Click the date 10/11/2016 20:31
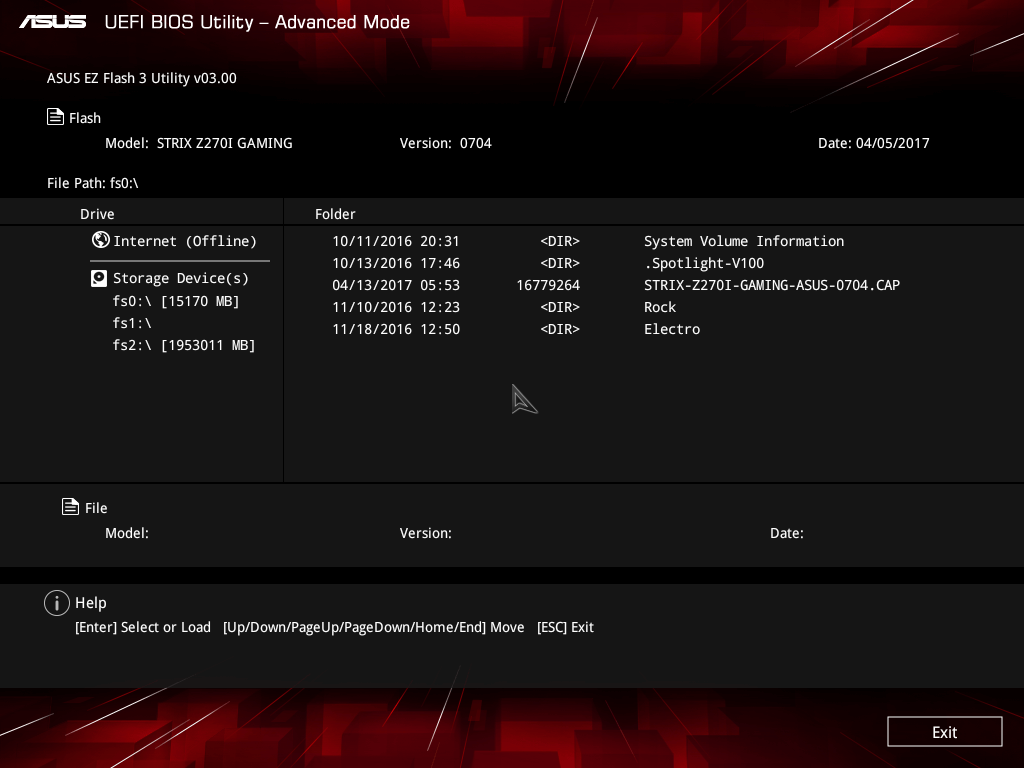This screenshot has height=768, width=1024. (396, 241)
